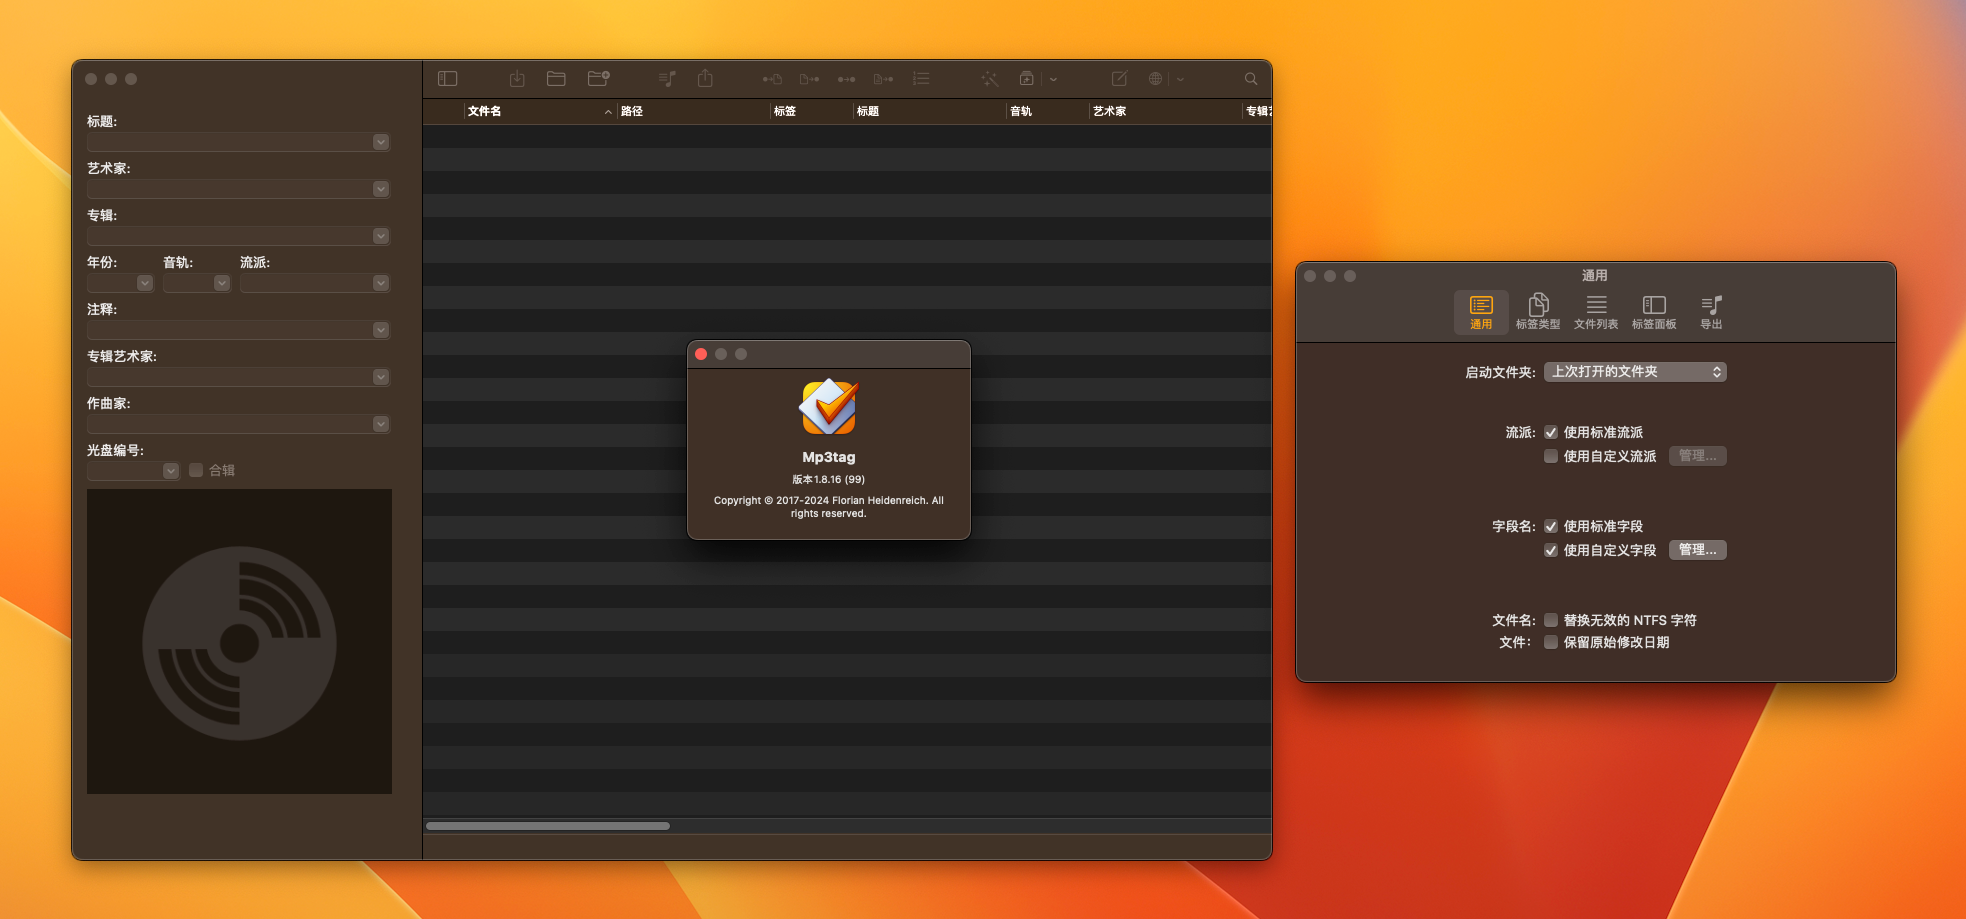Image resolution: width=1966 pixels, height=919 pixels.
Task: Click the add folder icon with plus
Action: click(x=598, y=79)
